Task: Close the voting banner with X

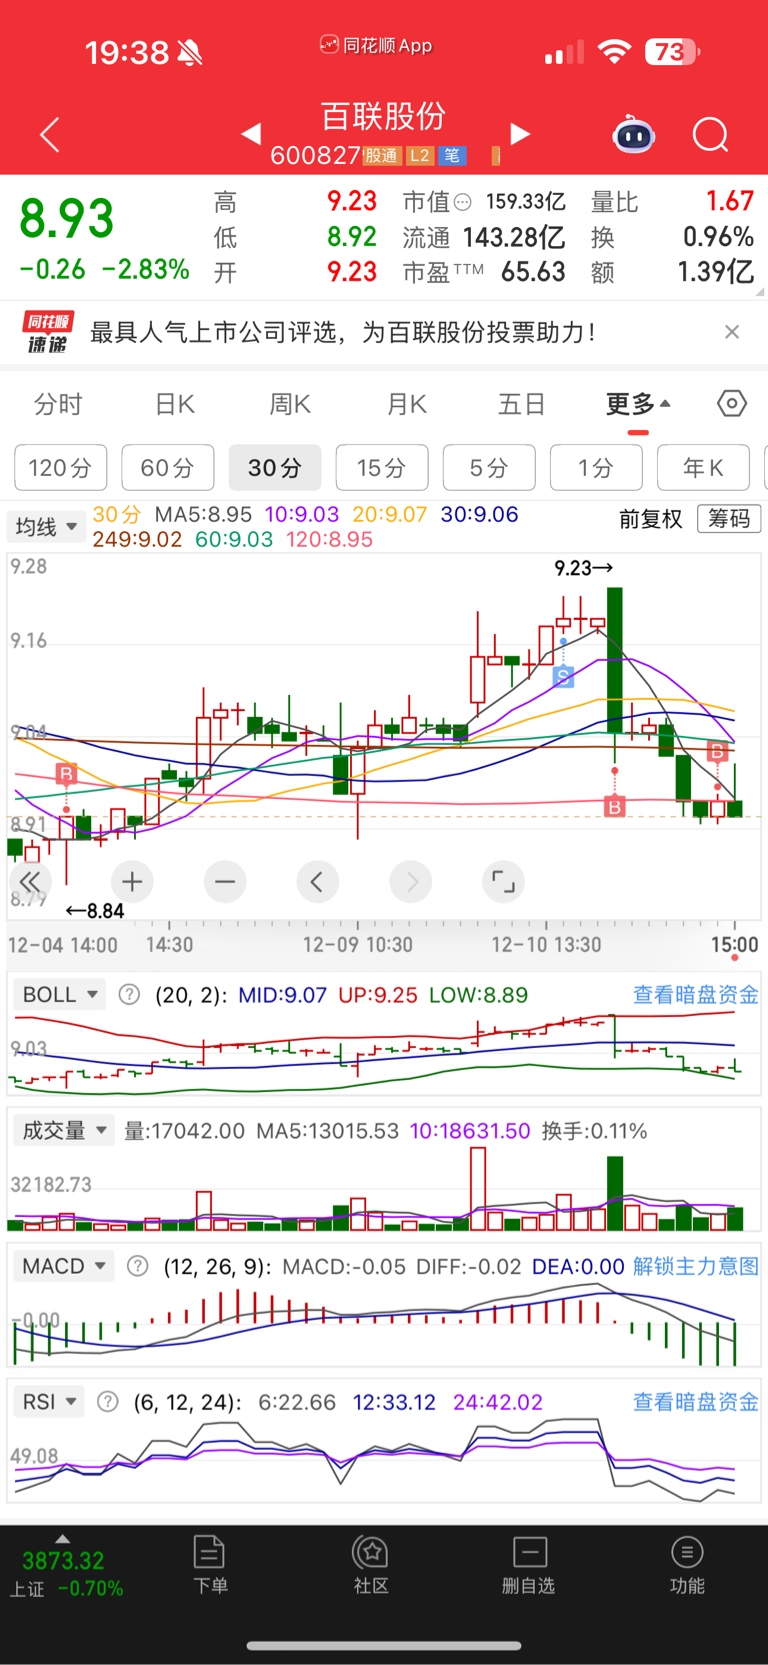Action: pos(732,332)
